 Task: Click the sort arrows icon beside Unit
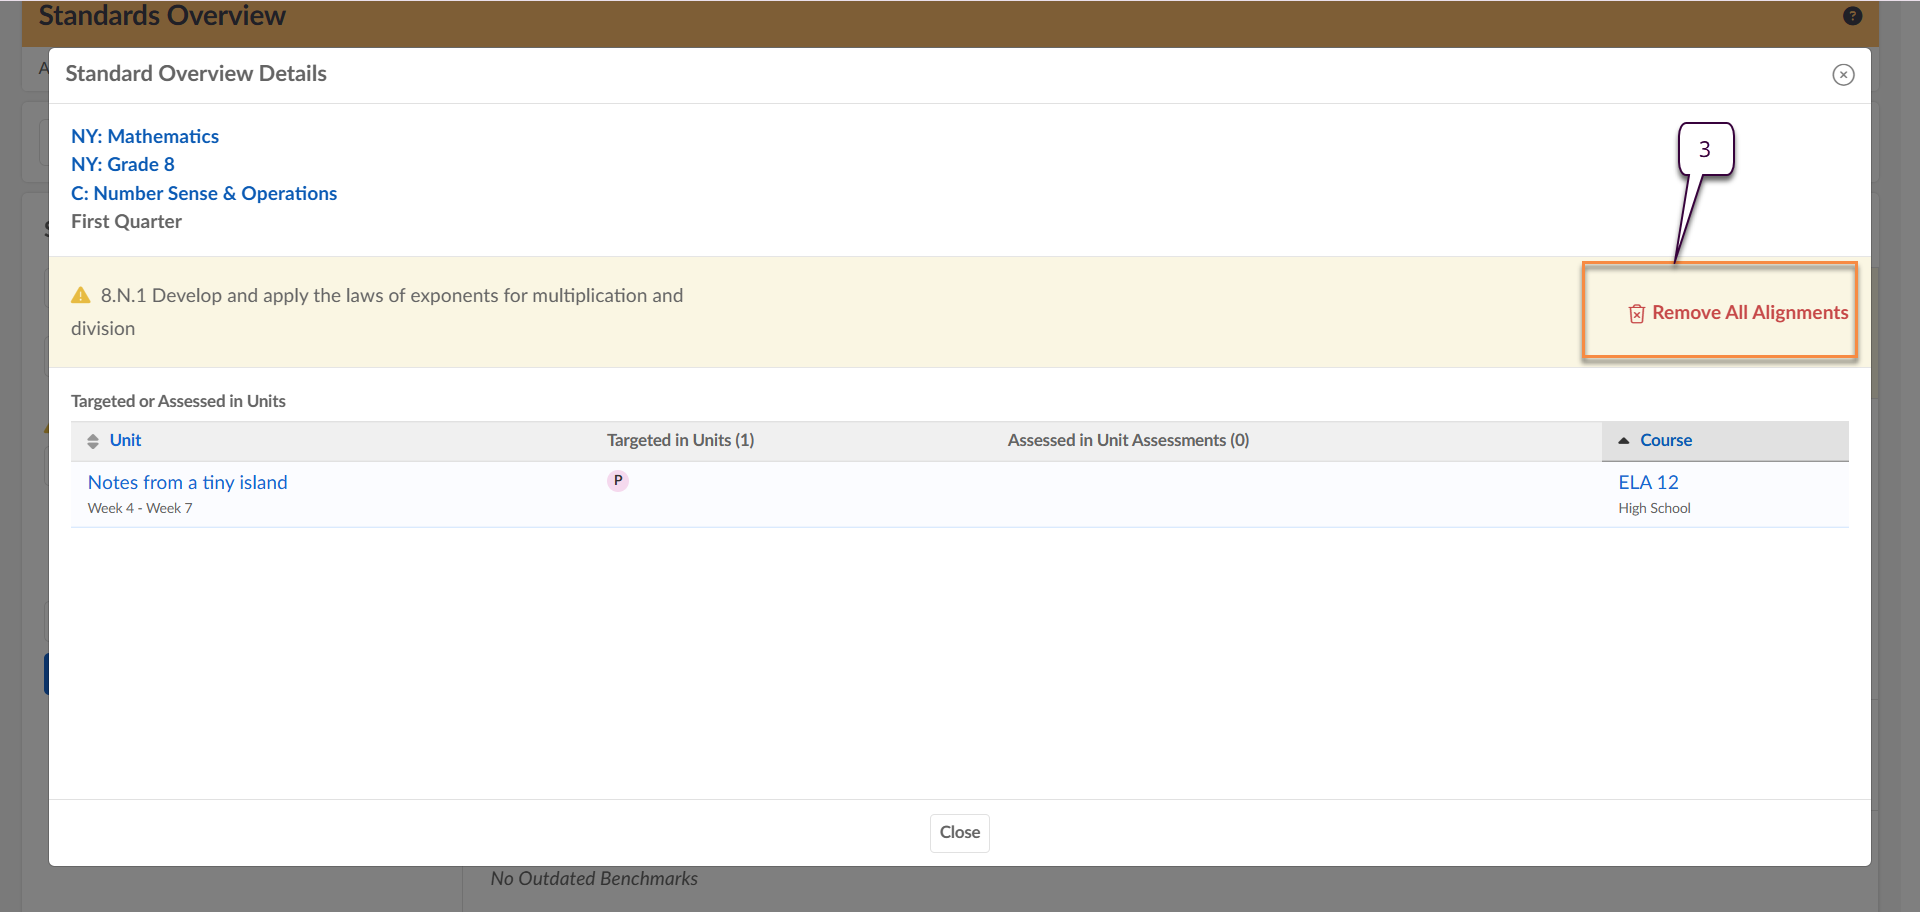coord(93,441)
